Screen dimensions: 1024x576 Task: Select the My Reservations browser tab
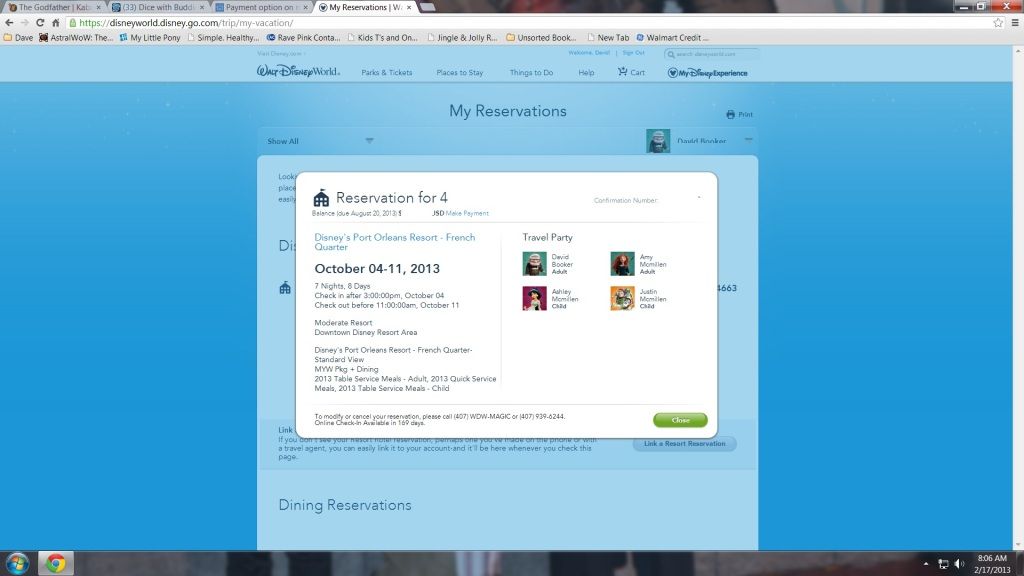[x=364, y=7]
